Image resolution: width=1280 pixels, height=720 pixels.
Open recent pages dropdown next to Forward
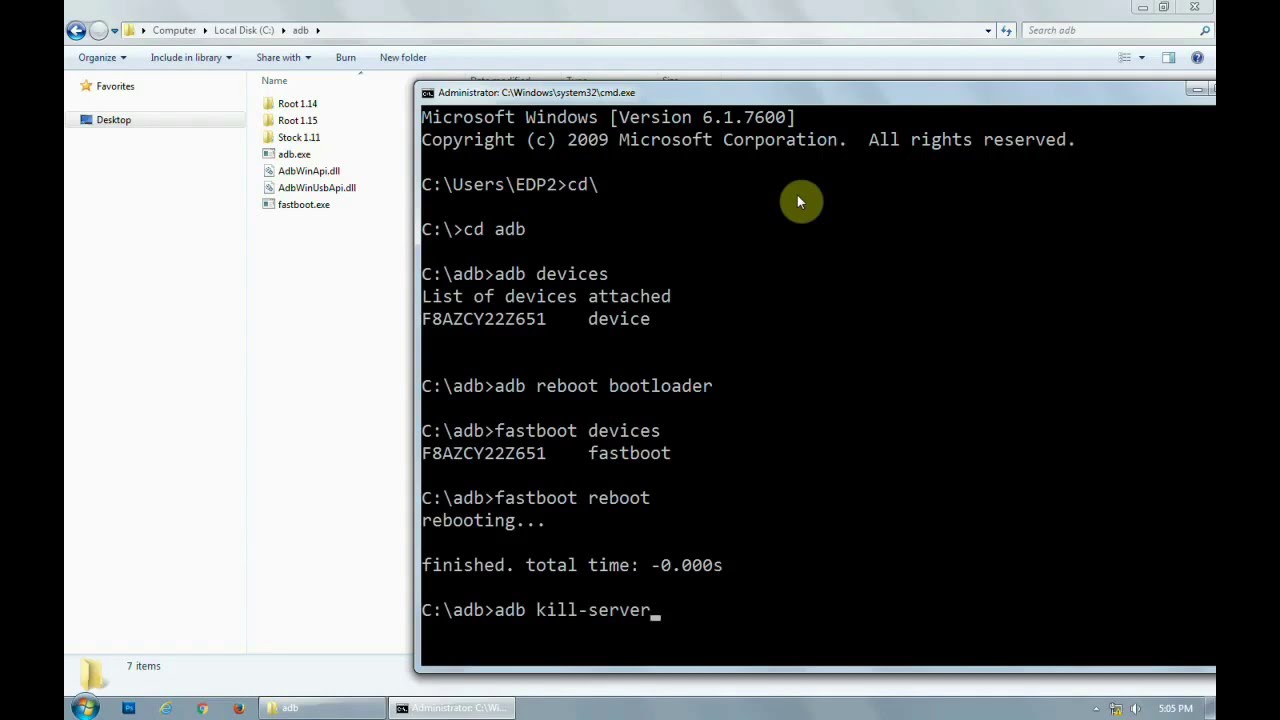114,31
